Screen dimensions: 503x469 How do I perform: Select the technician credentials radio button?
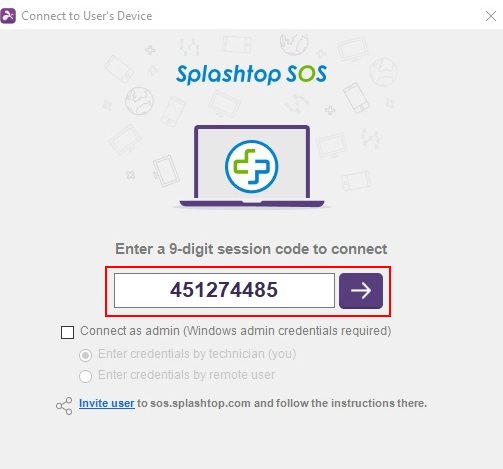click(85, 355)
